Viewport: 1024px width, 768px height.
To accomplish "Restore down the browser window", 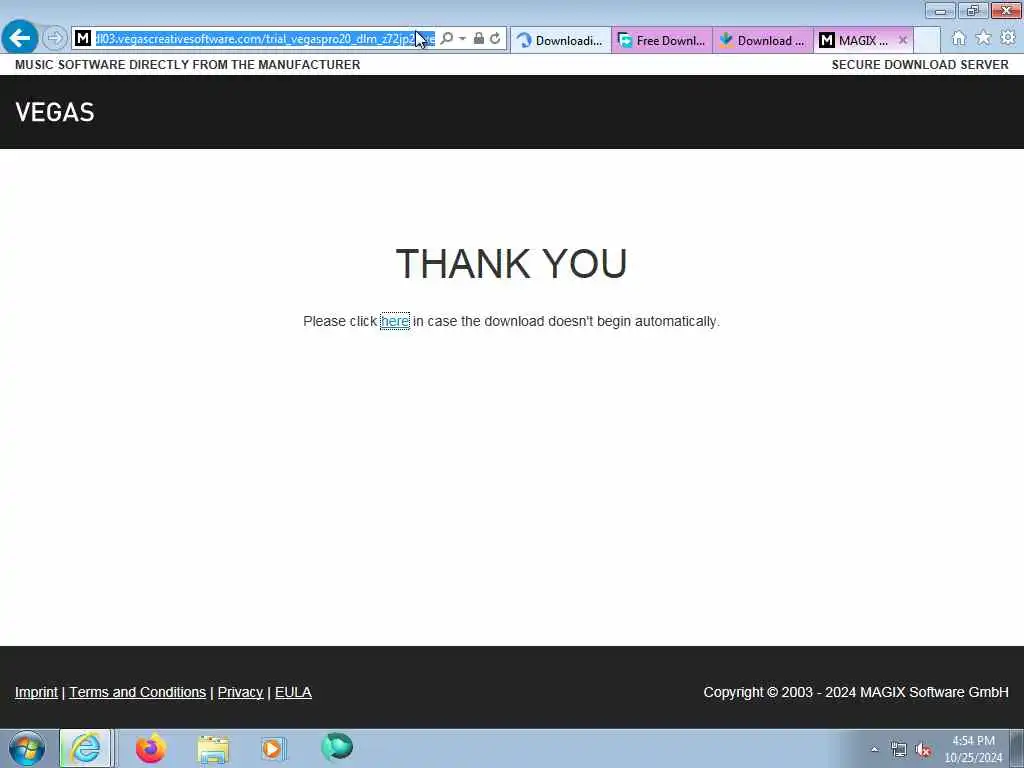I will 973,10.
